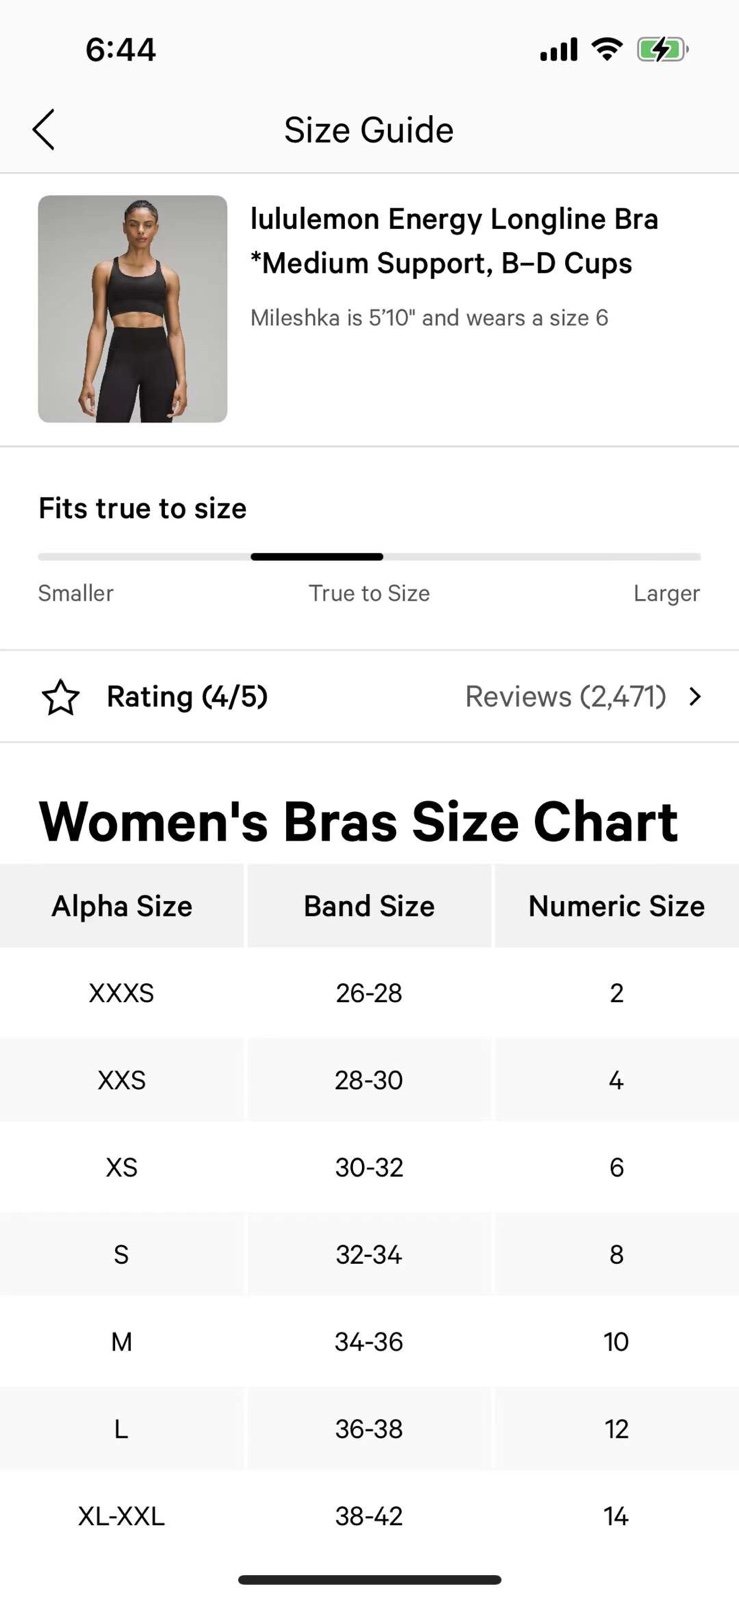This screenshot has width=739, height=1600.
Task: Tap the Rating (4/5) label
Action: [187, 696]
